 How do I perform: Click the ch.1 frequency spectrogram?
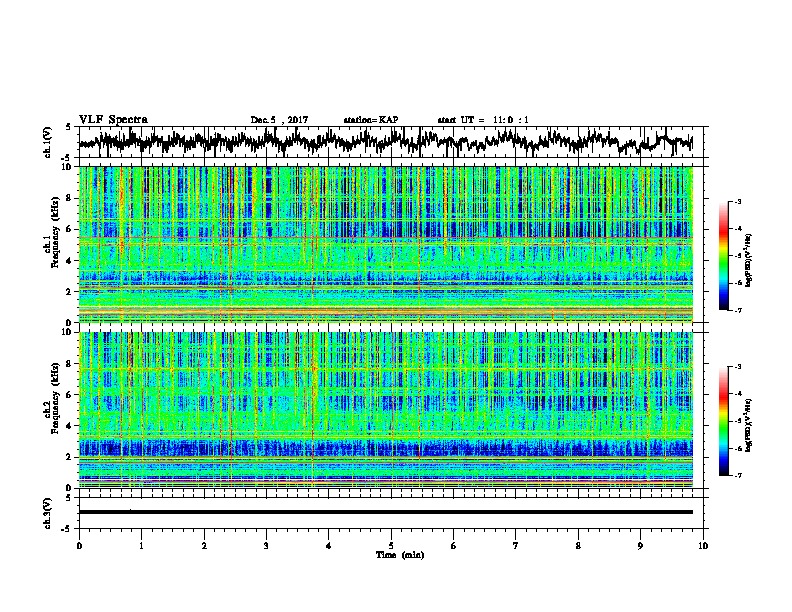tap(386, 244)
